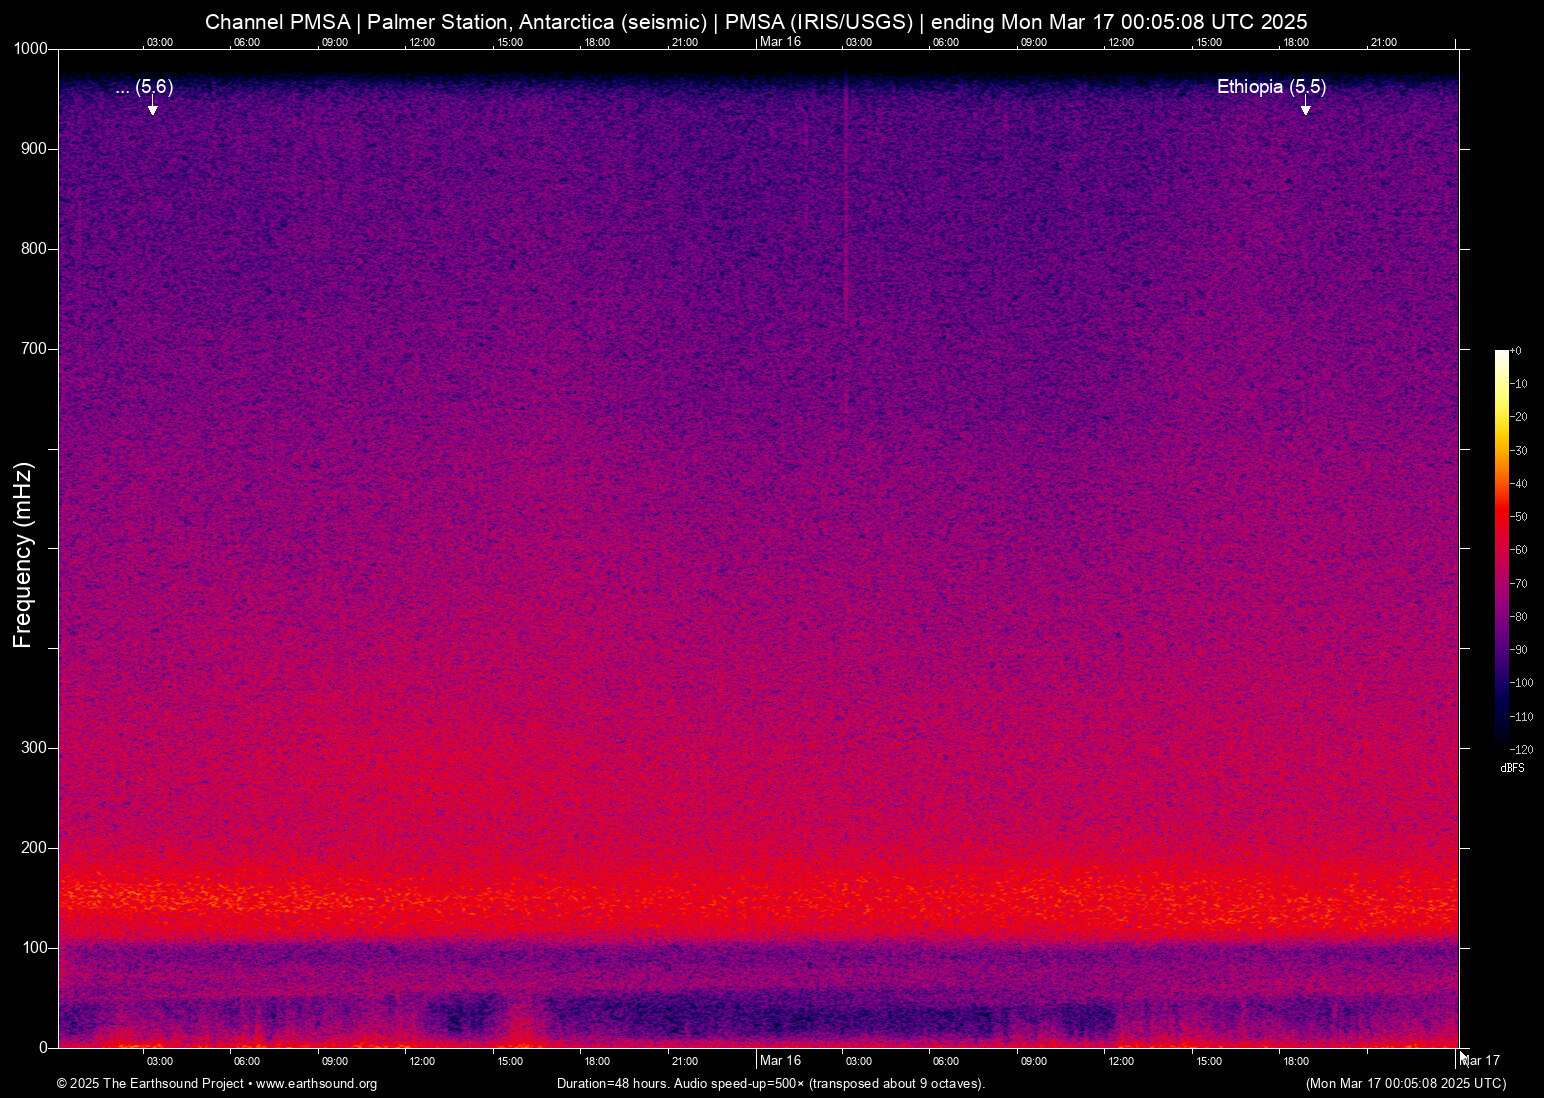Click the -100 color scale value

(x=1522, y=683)
